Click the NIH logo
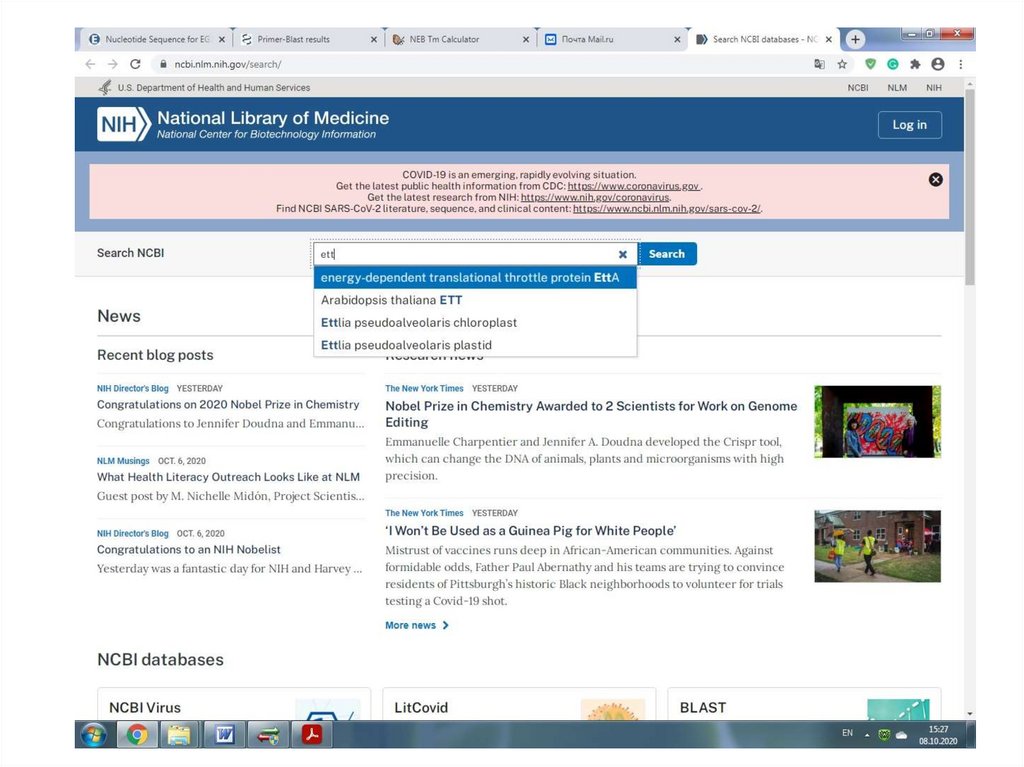The image size is (1024, 767). point(123,124)
